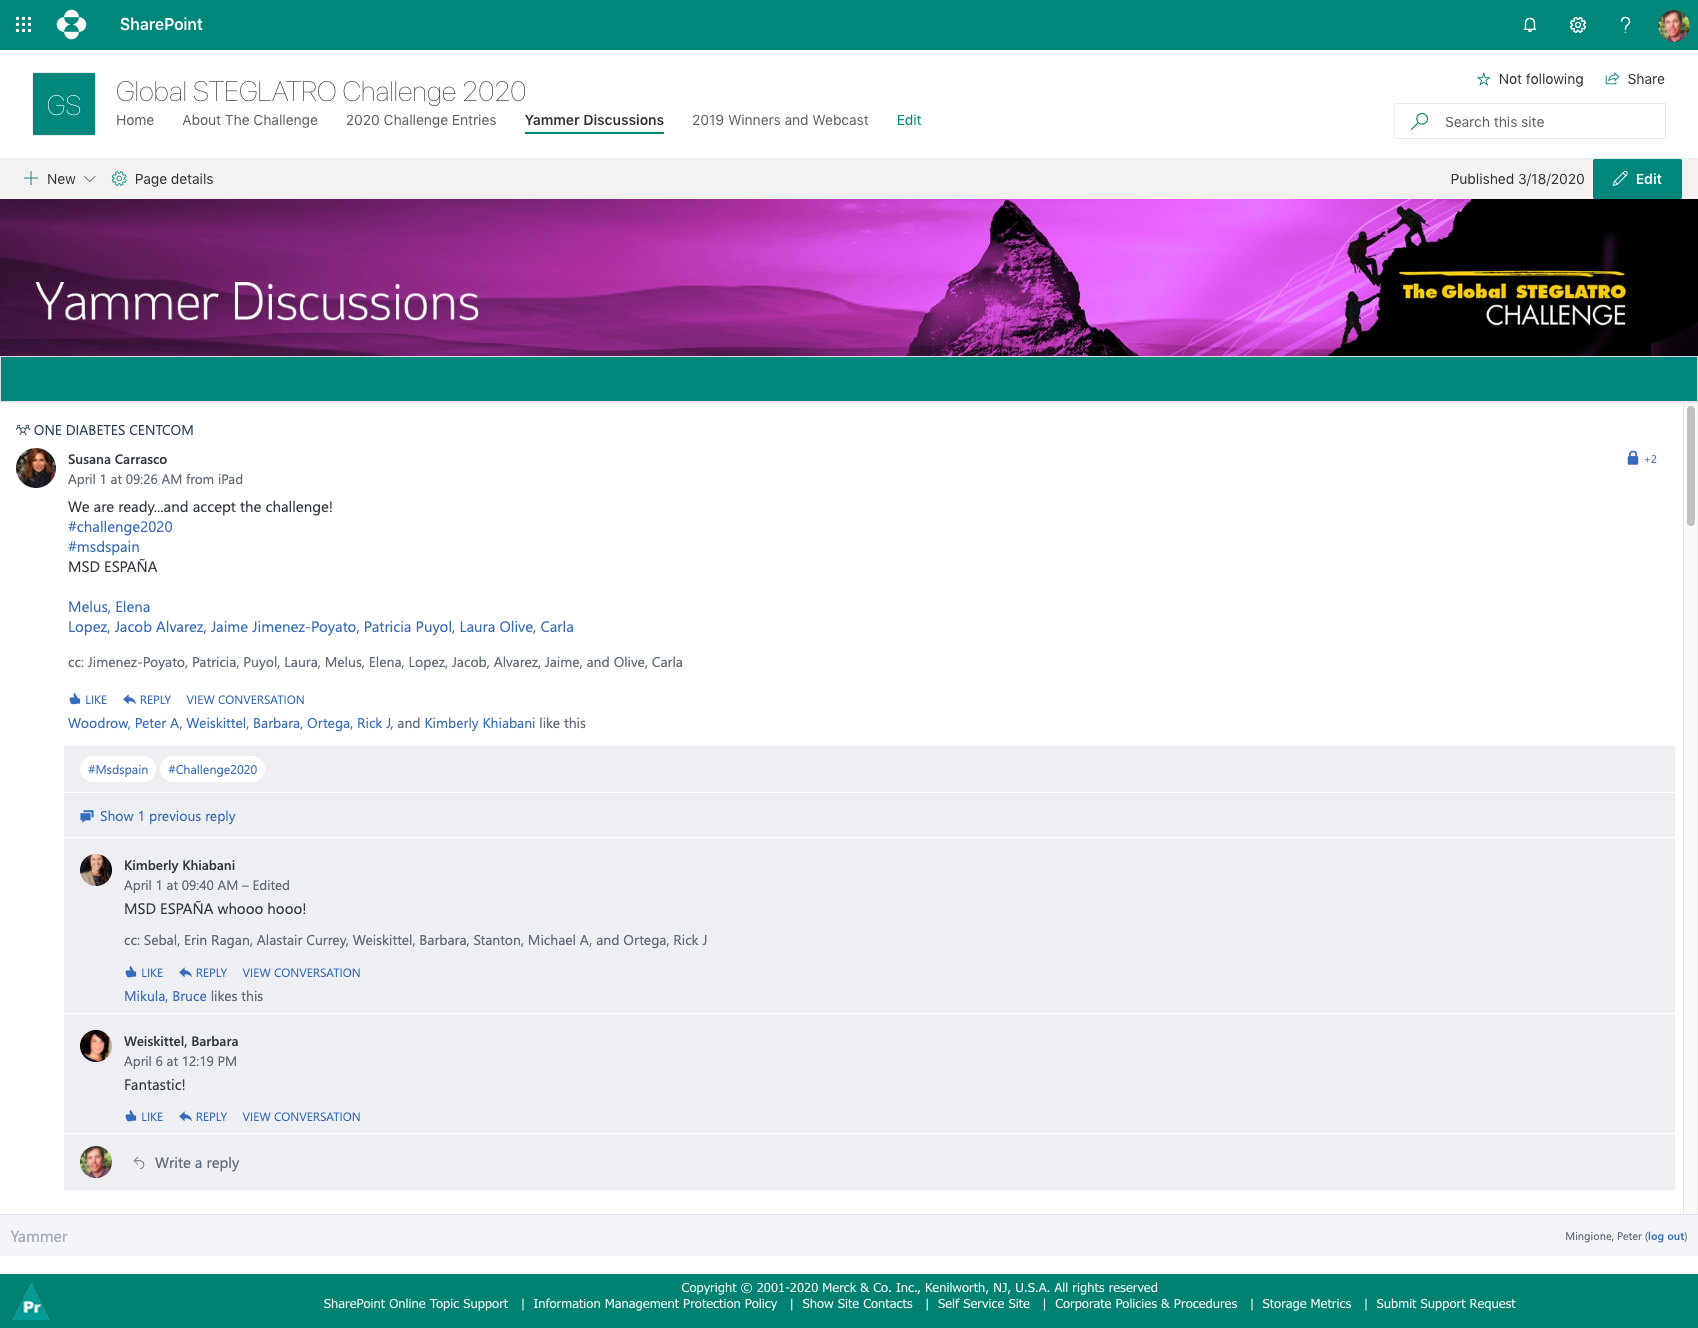Open the About The Challenge tab
The image size is (1698, 1328).
click(250, 120)
